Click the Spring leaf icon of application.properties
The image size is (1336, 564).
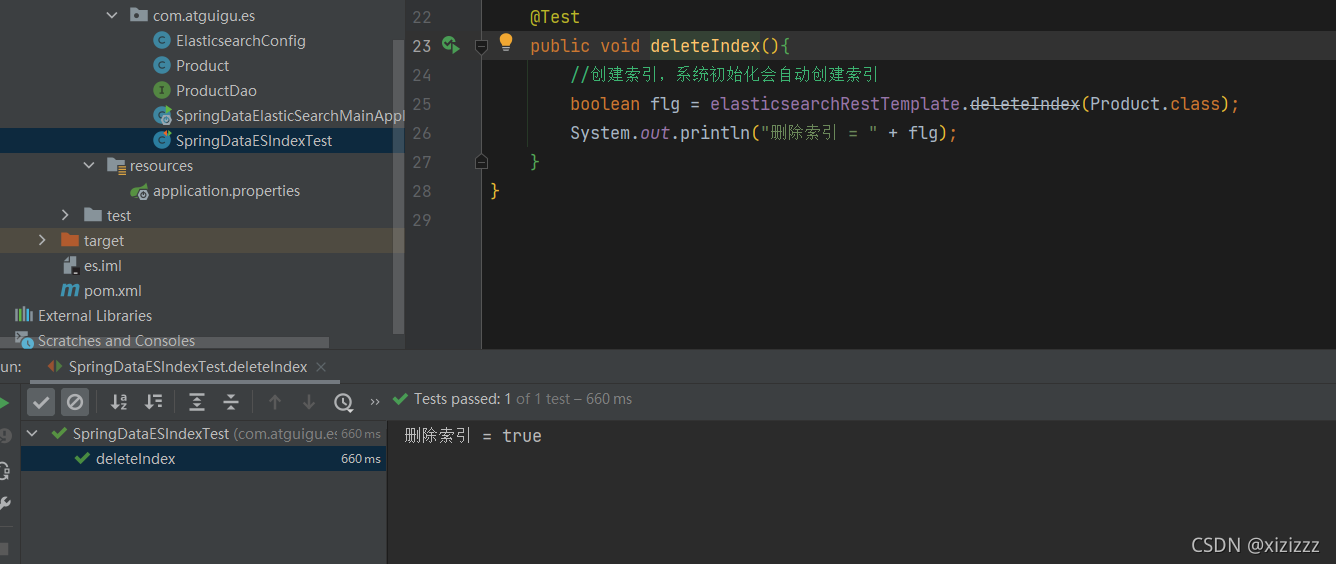click(x=139, y=191)
